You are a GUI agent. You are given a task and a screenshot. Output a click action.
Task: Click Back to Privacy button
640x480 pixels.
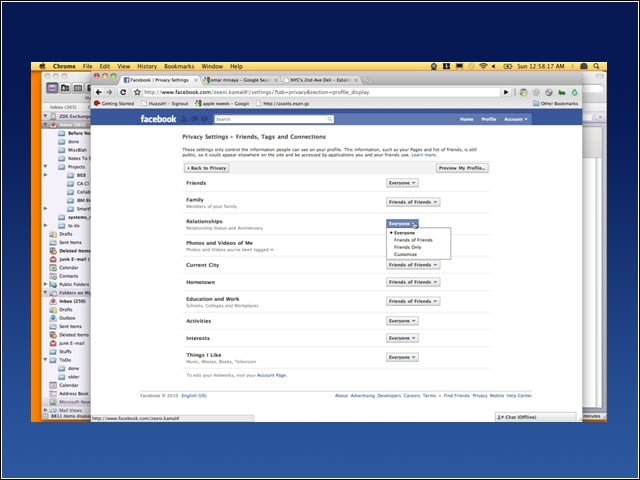207,168
